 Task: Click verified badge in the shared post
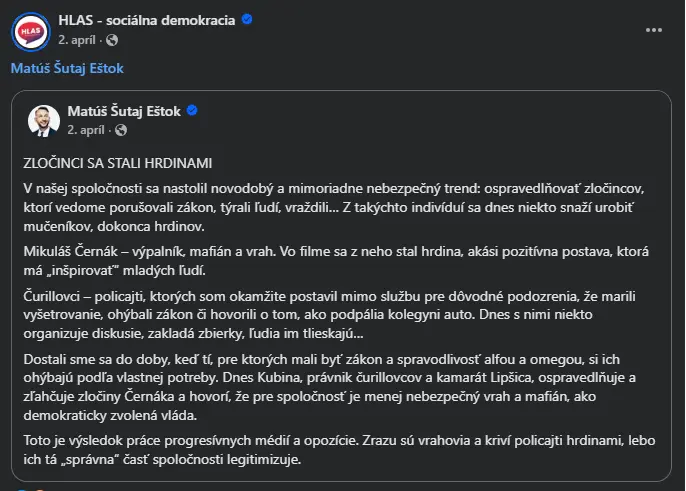click(x=191, y=110)
